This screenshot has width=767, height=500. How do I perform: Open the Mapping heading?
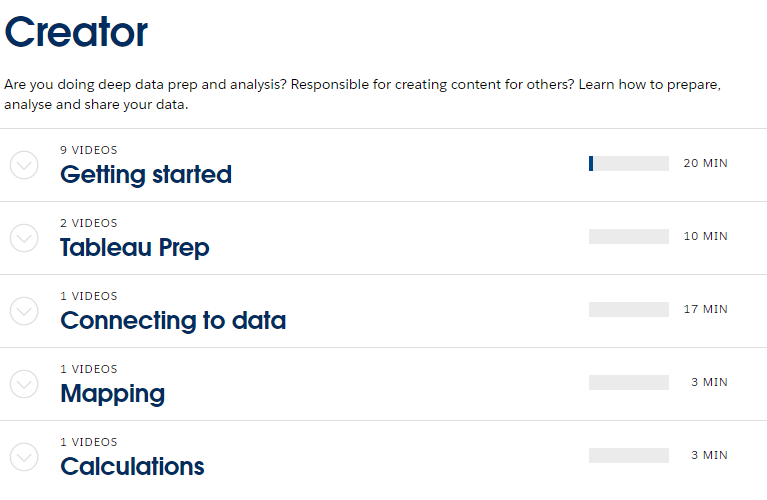pos(113,394)
